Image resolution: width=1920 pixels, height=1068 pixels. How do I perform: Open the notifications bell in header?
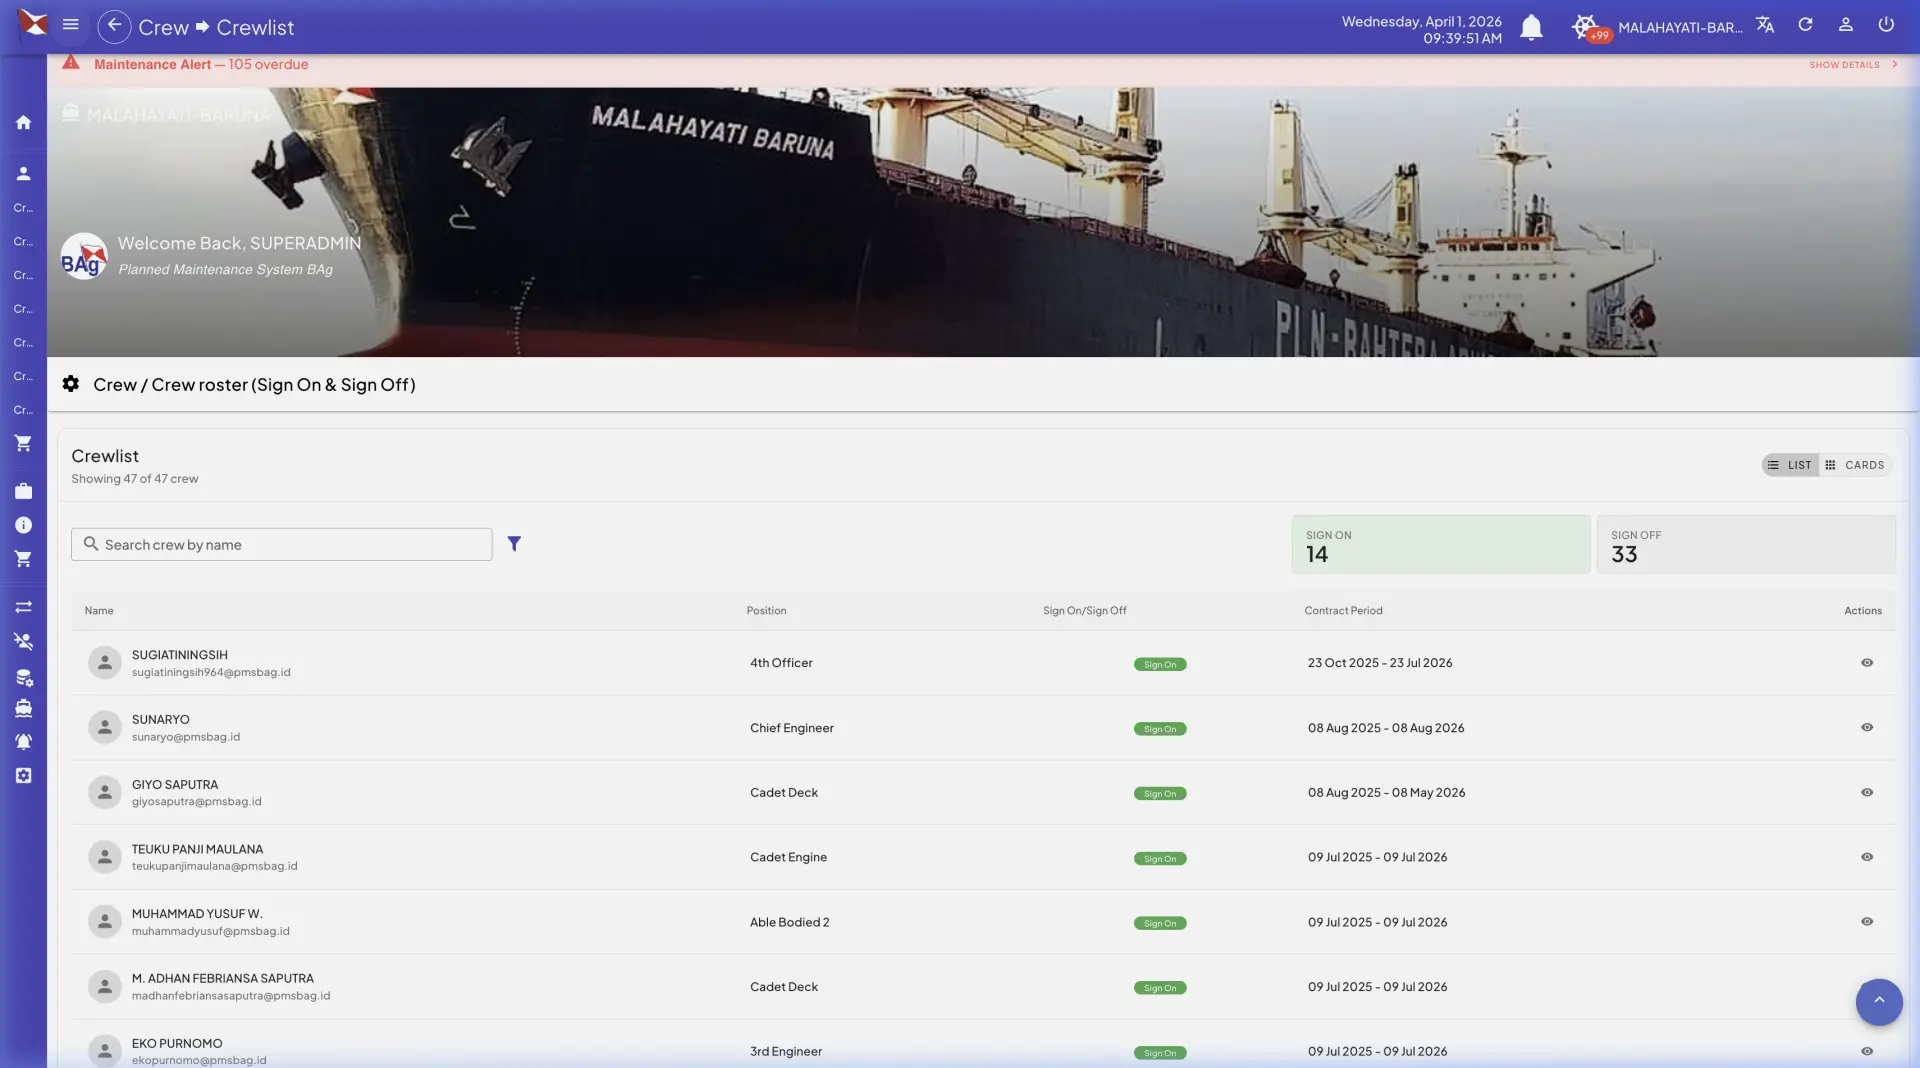pyautogui.click(x=1531, y=27)
